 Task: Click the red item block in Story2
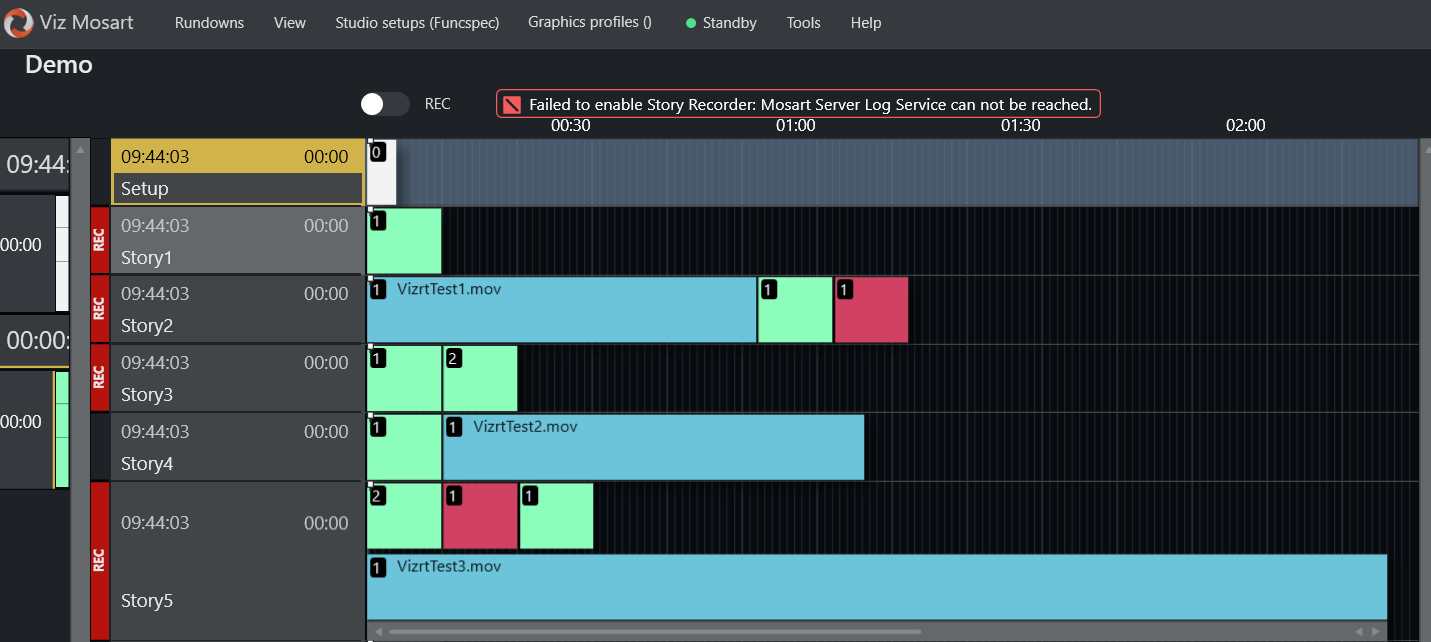point(871,310)
